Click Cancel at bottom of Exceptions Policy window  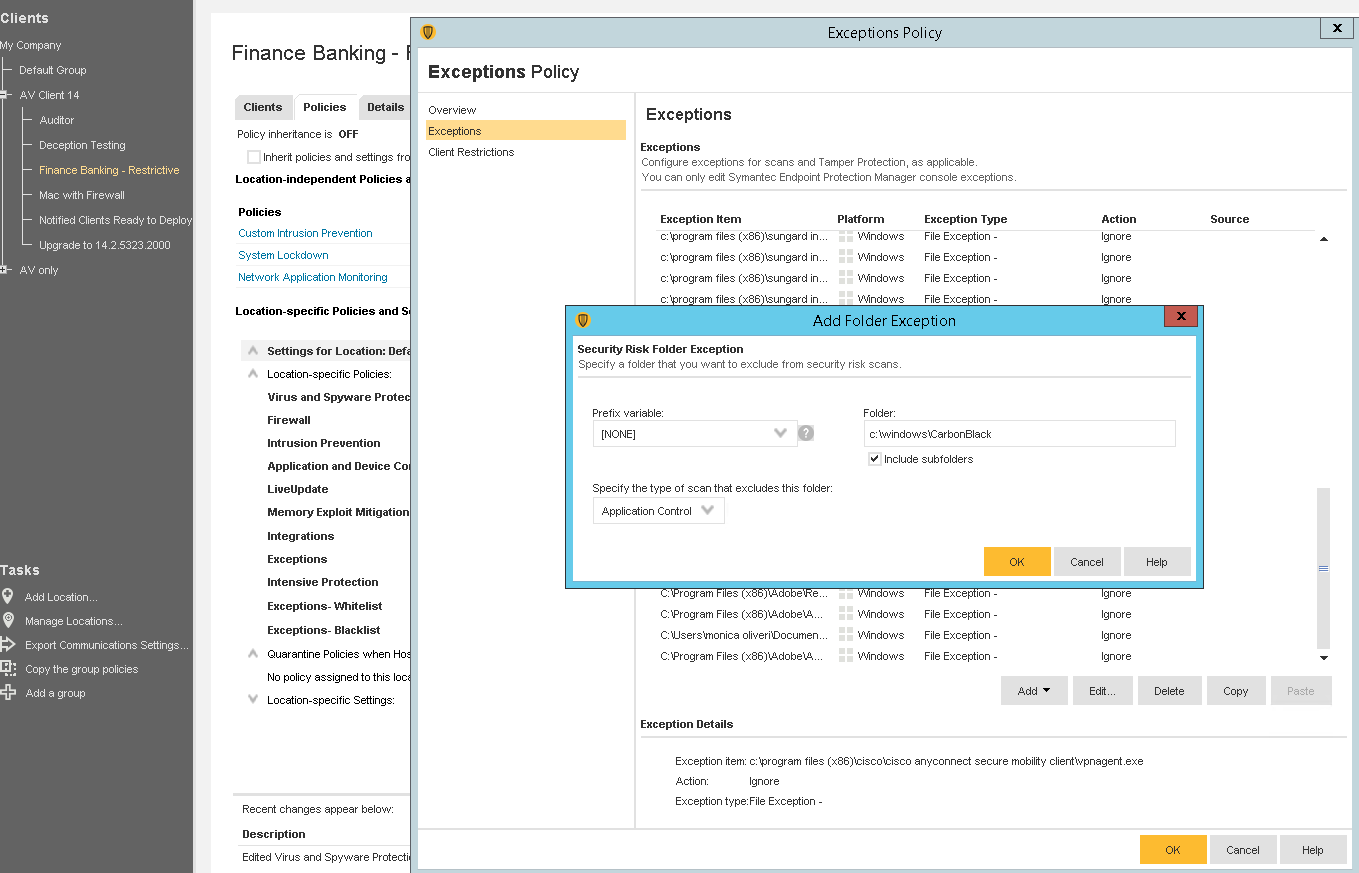[1243, 850]
